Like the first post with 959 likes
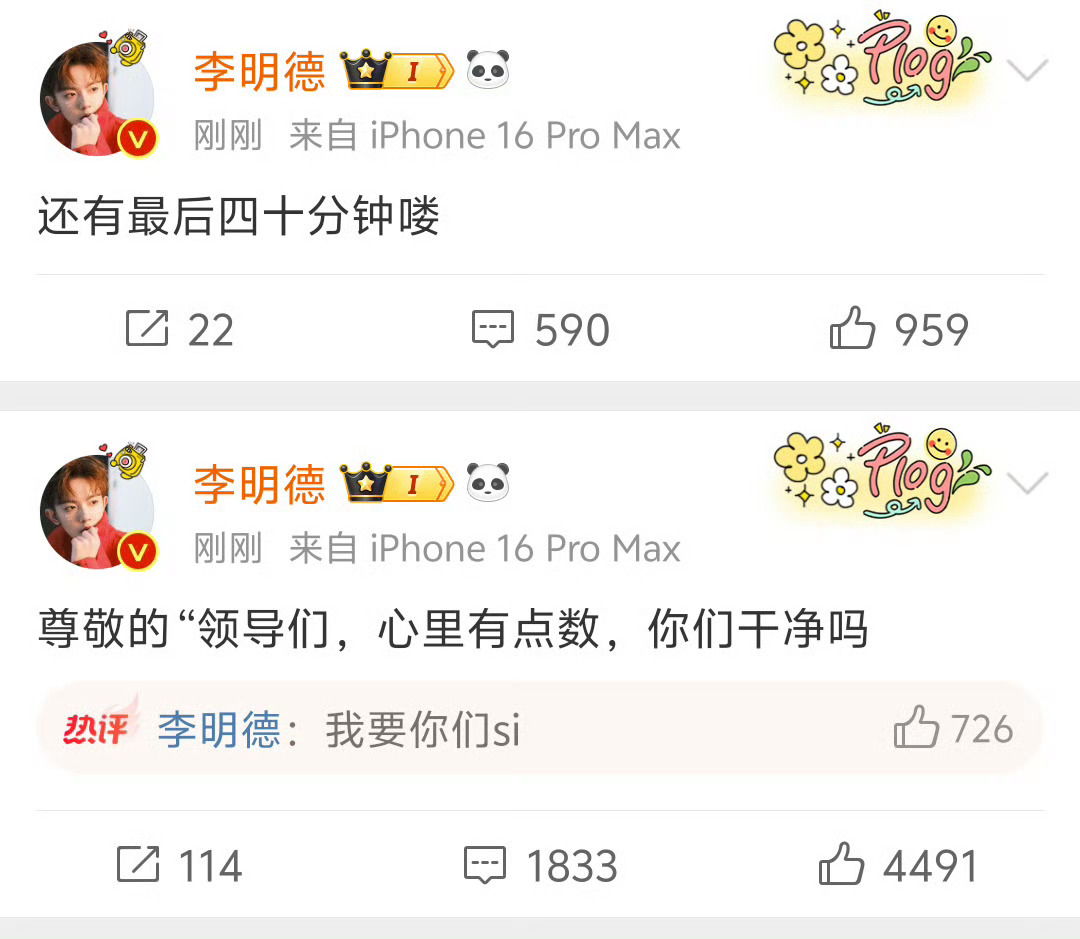Viewport: 1080px width, 939px height. (x=852, y=327)
